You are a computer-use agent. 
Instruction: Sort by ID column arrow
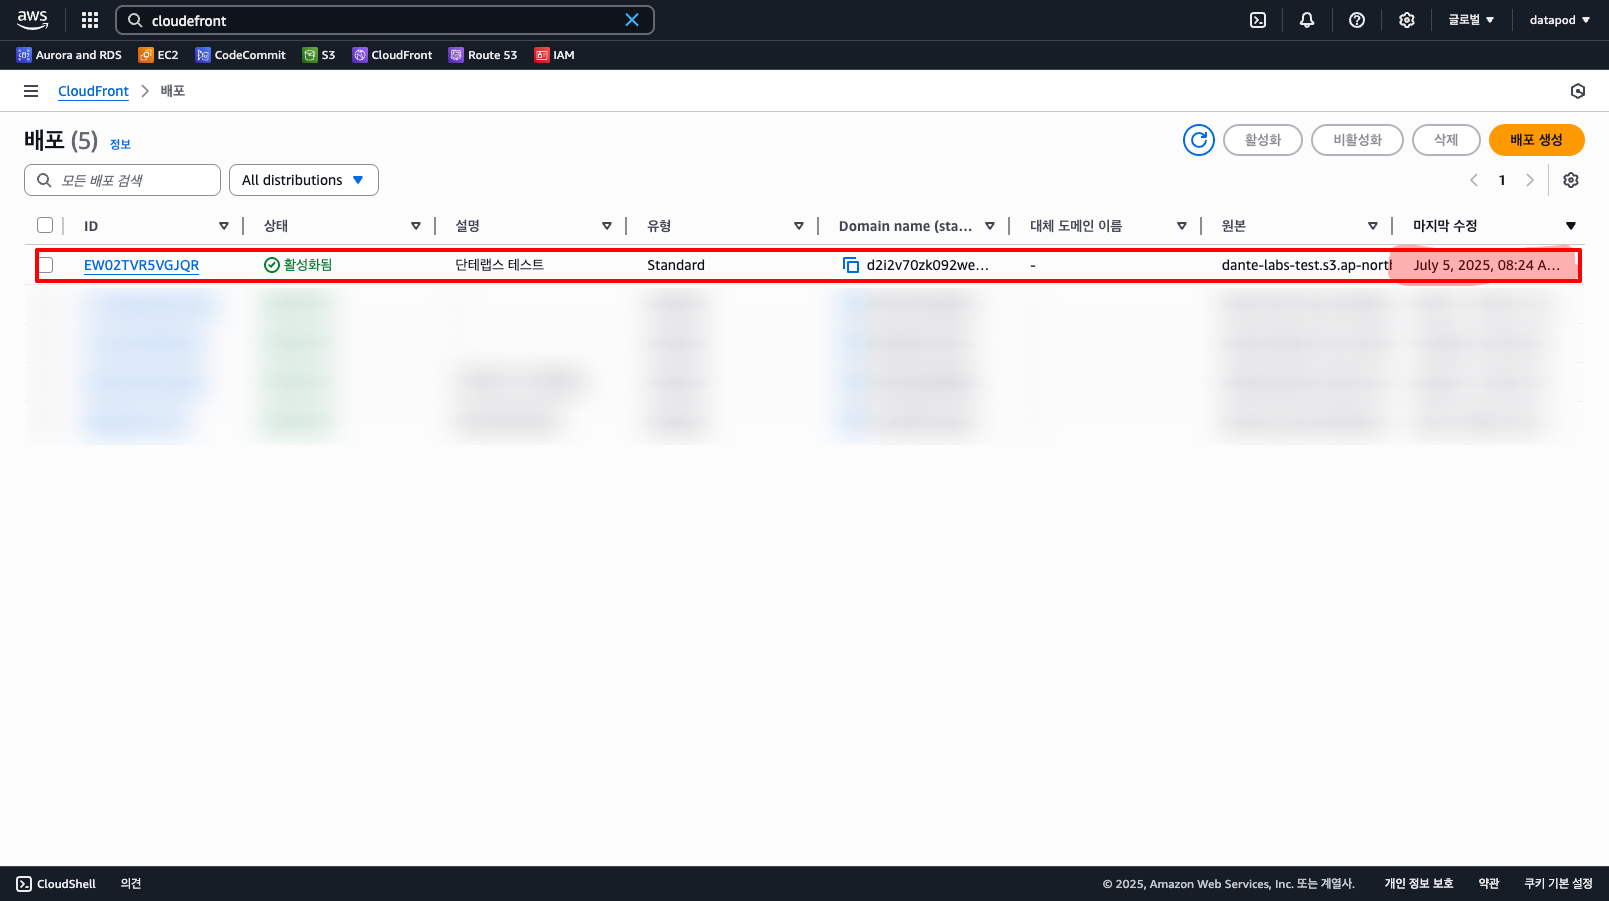224,226
